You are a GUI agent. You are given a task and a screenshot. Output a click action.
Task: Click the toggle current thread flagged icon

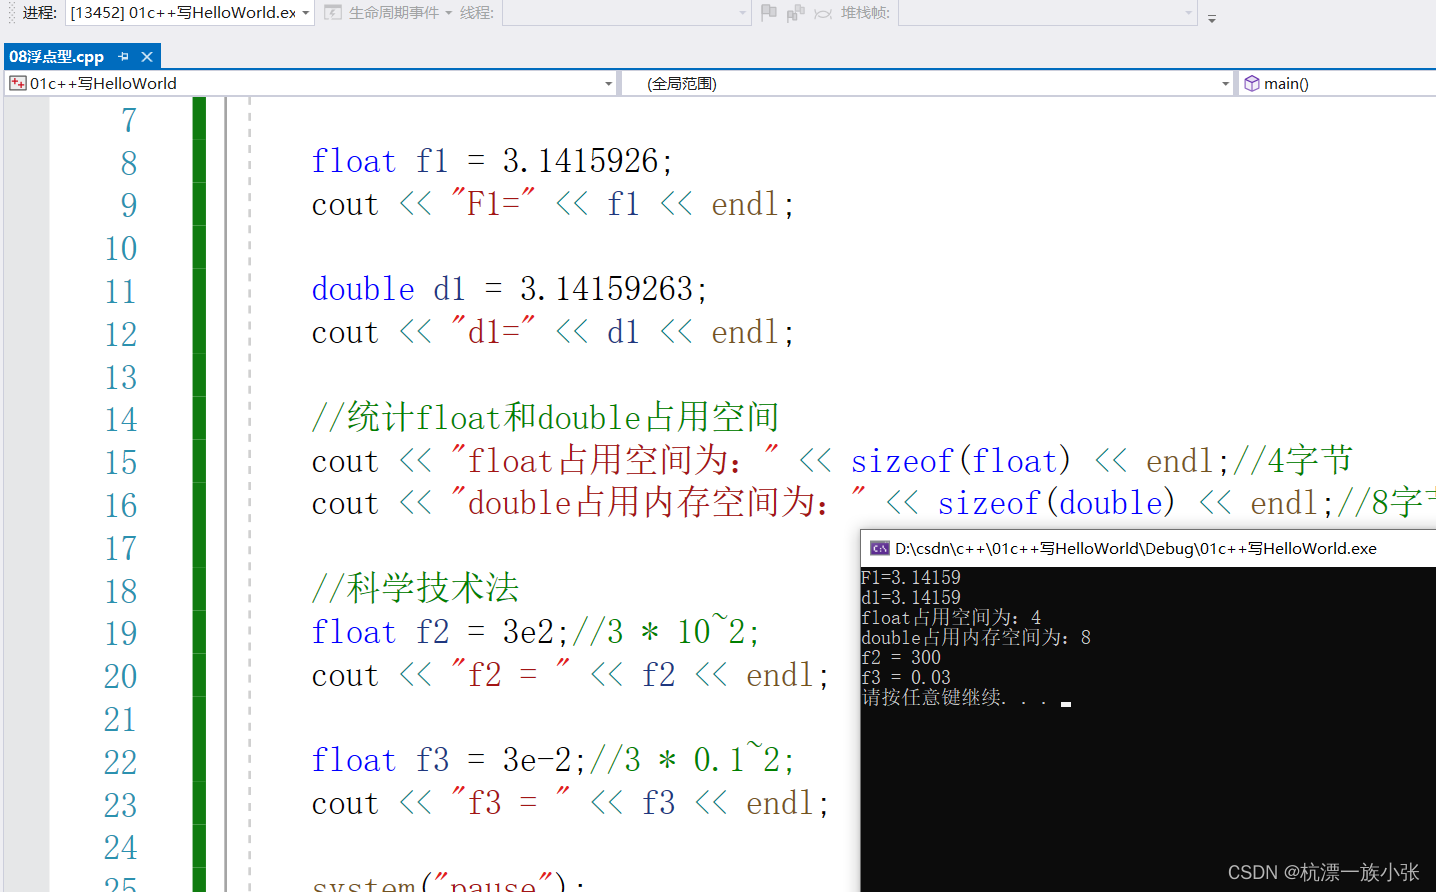click(x=823, y=13)
